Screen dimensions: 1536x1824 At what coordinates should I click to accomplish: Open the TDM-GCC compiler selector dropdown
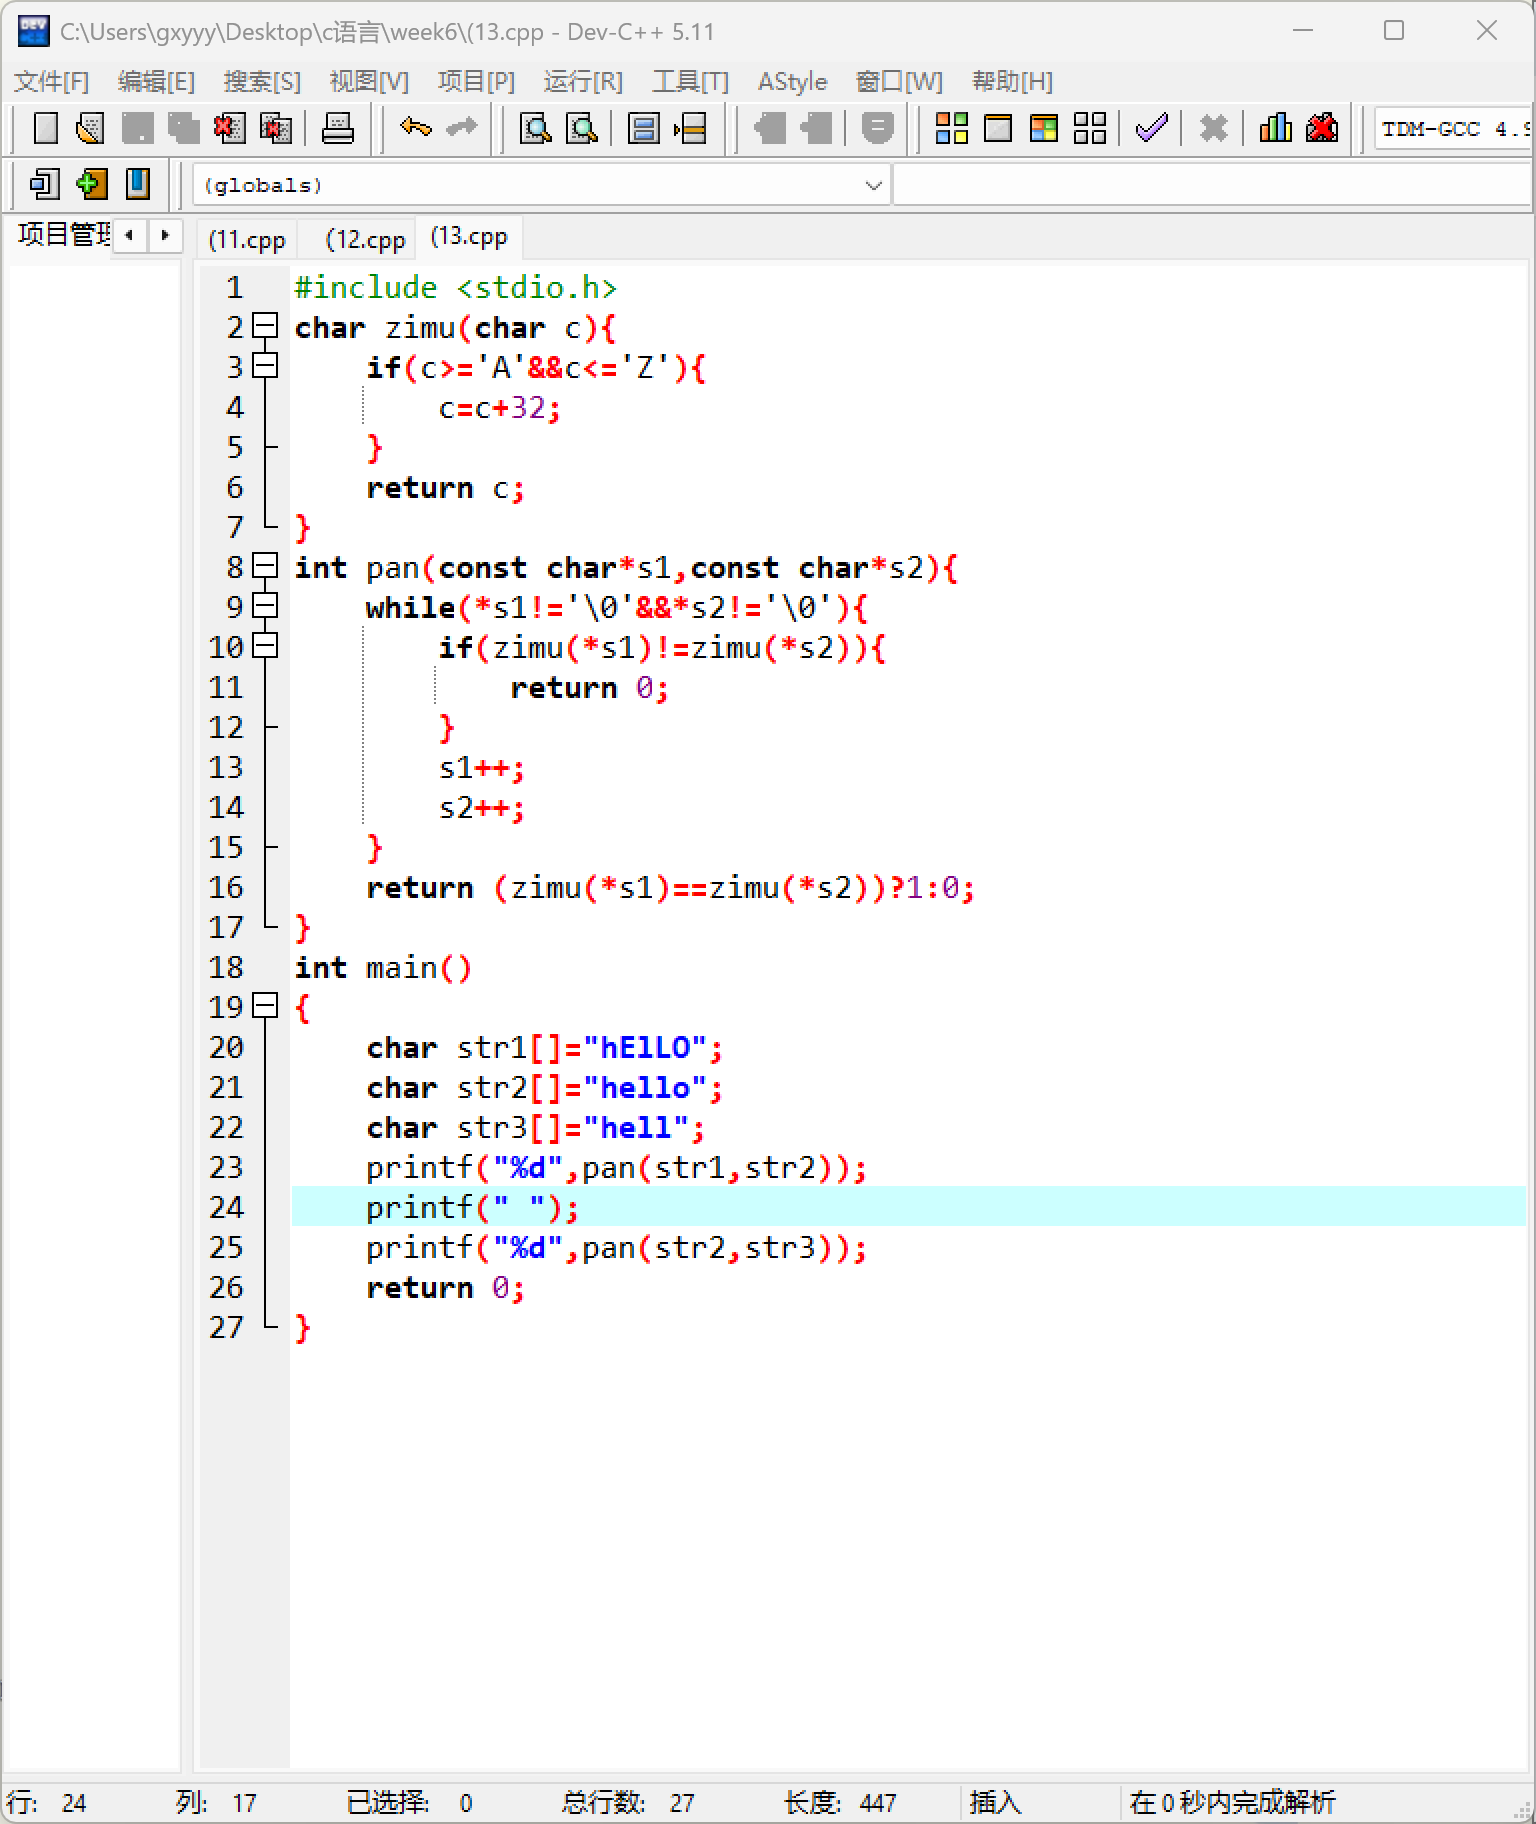click(x=1453, y=128)
